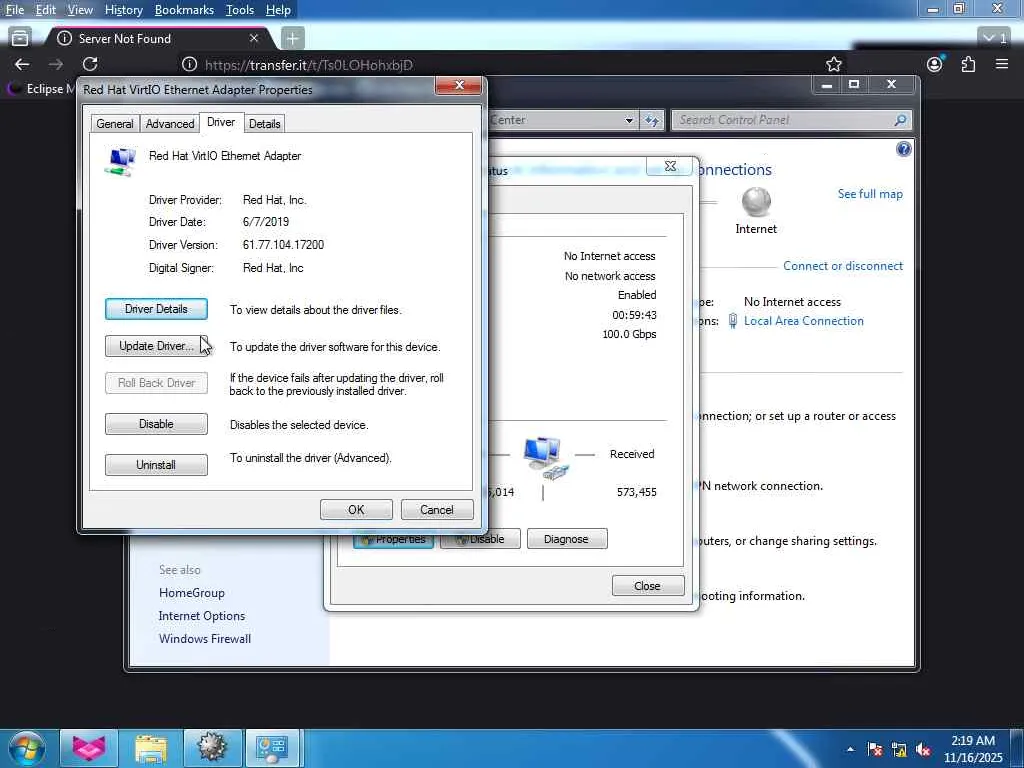Show hidden tray icons arrow
The image size is (1024, 768).
(850, 750)
